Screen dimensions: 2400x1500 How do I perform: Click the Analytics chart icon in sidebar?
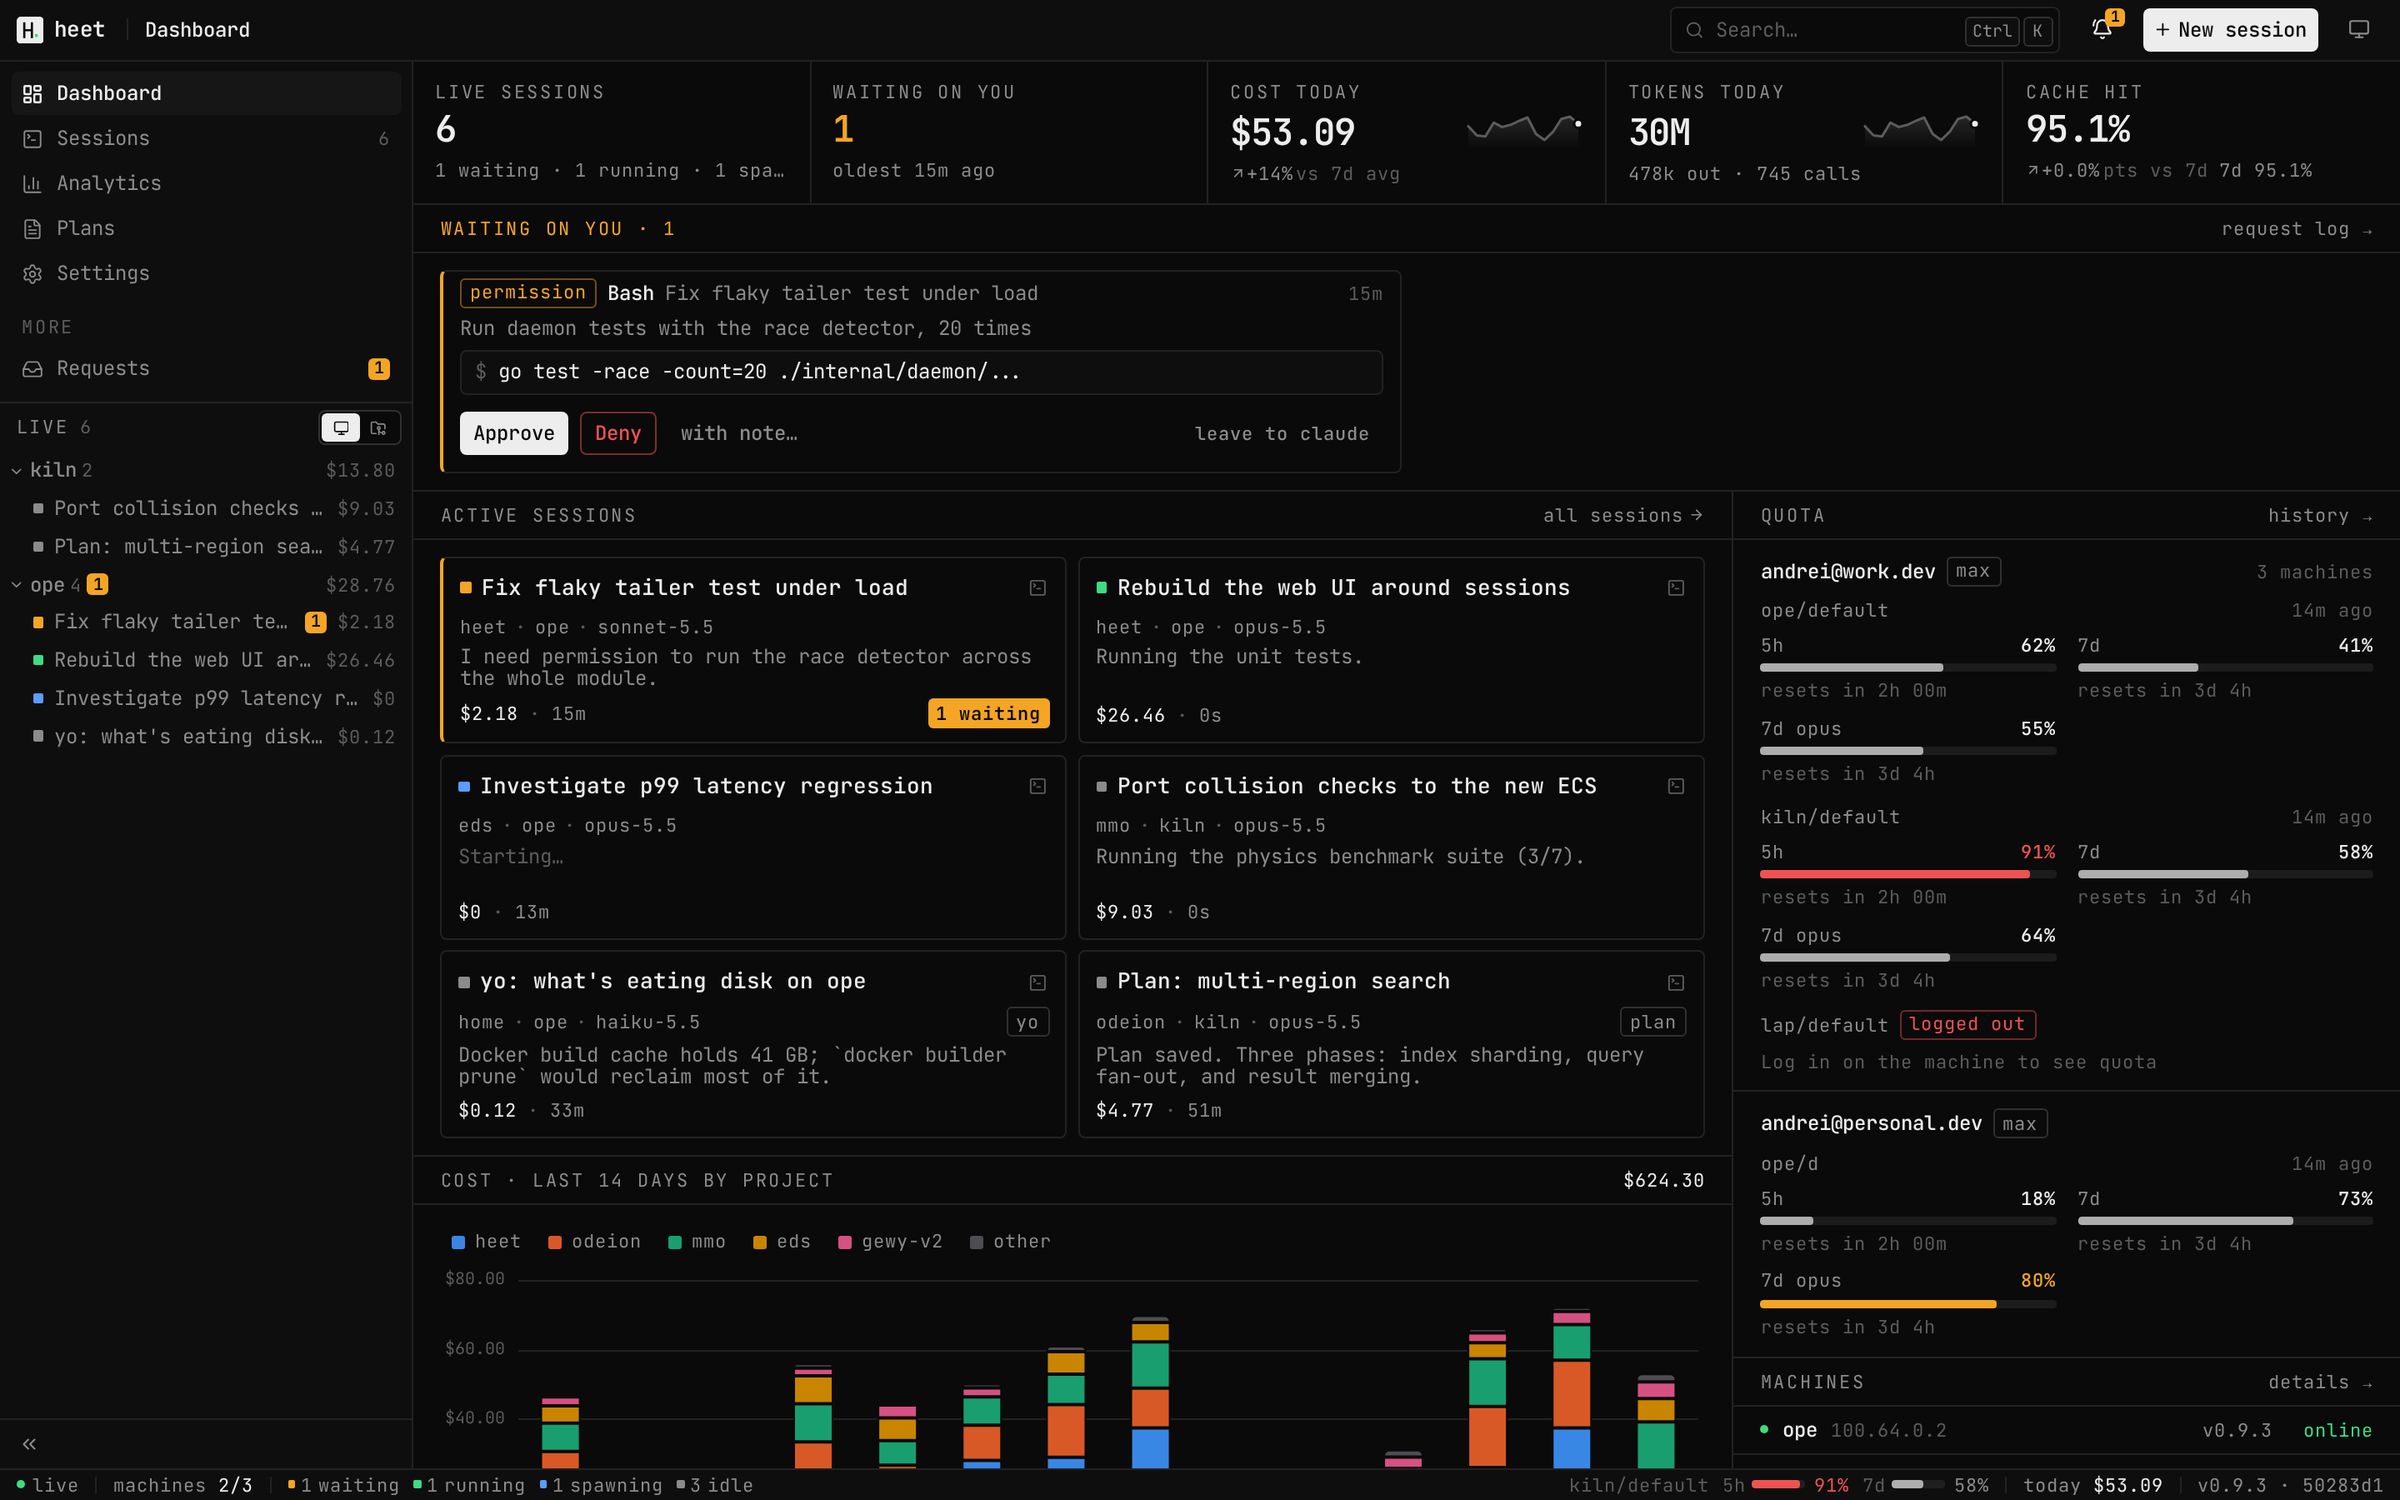click(x=33, y=184)
